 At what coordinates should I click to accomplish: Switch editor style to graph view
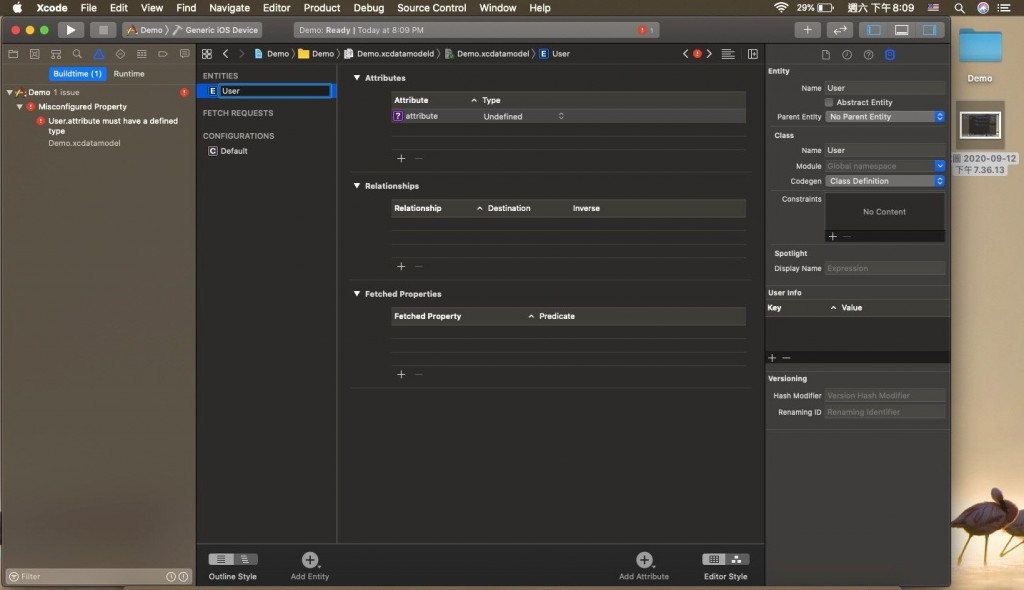(737, 559)
